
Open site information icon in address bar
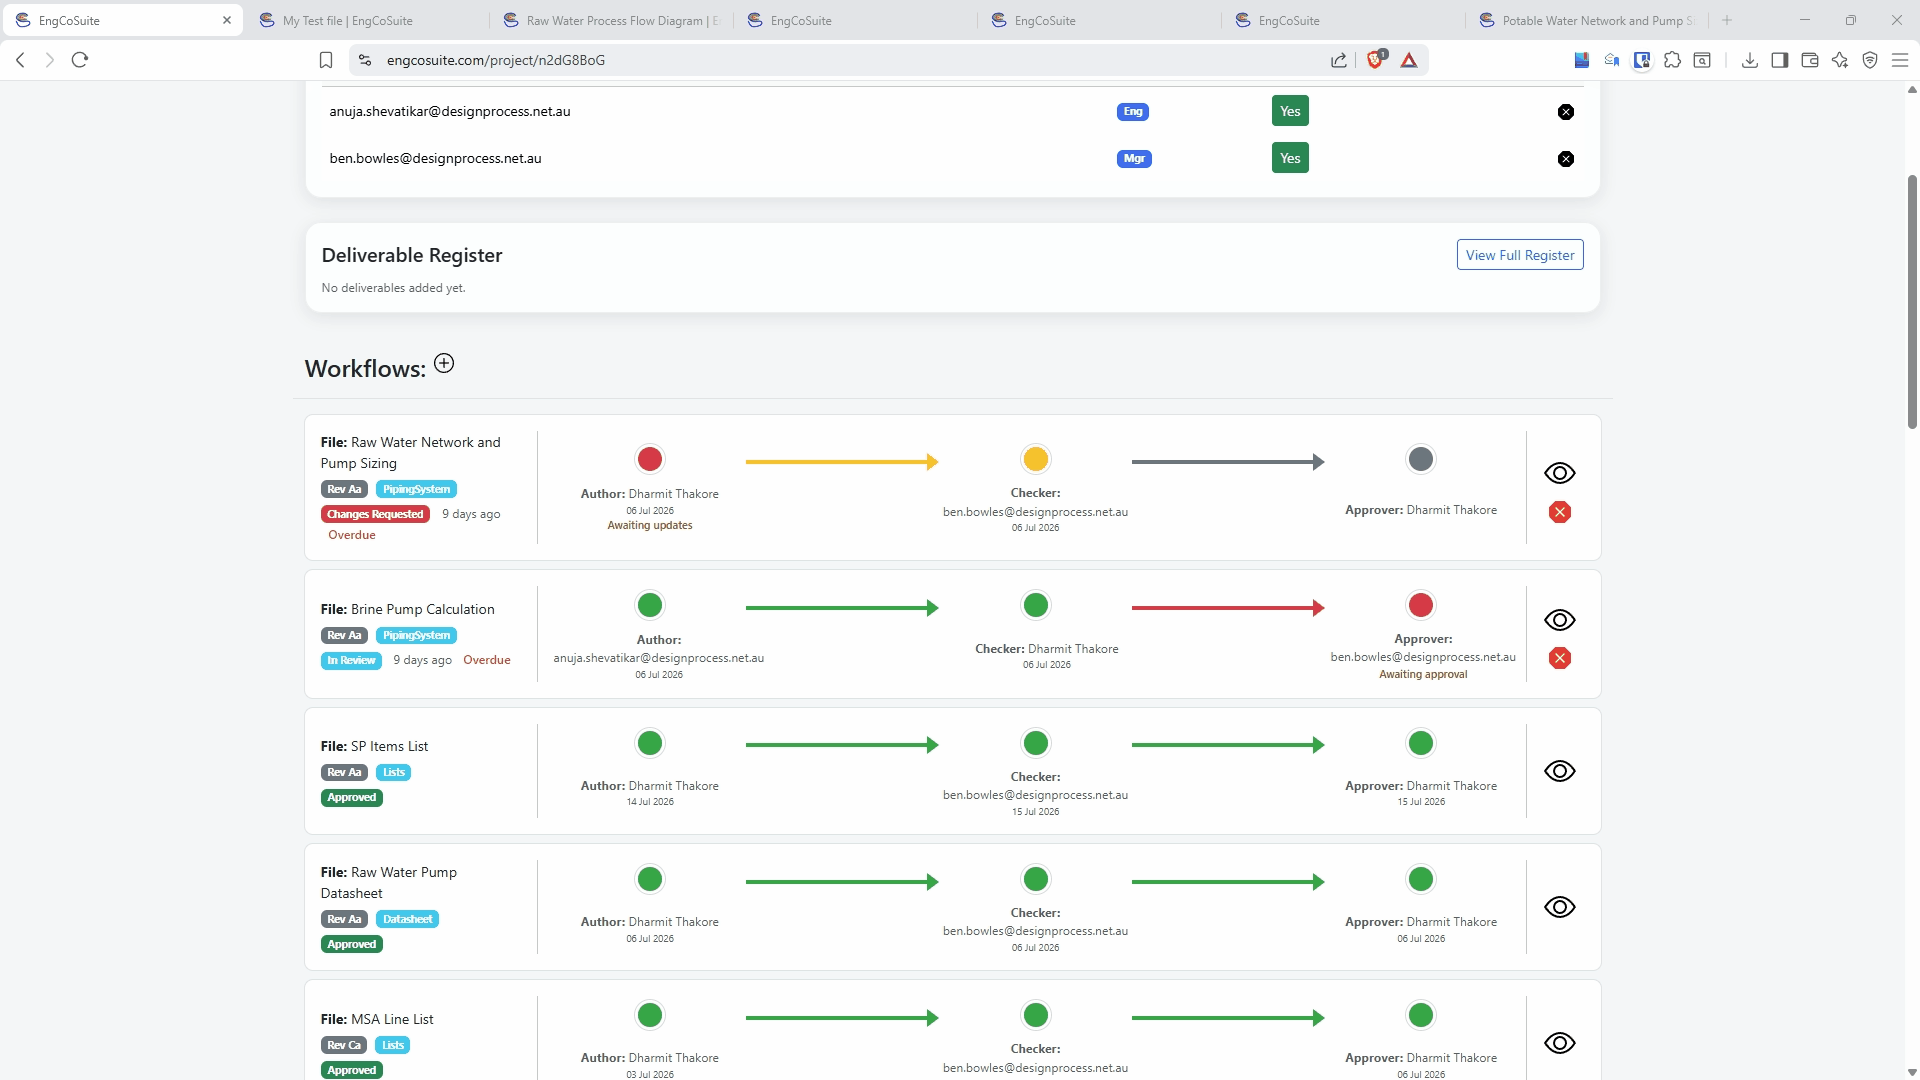[x=365, y=60]
